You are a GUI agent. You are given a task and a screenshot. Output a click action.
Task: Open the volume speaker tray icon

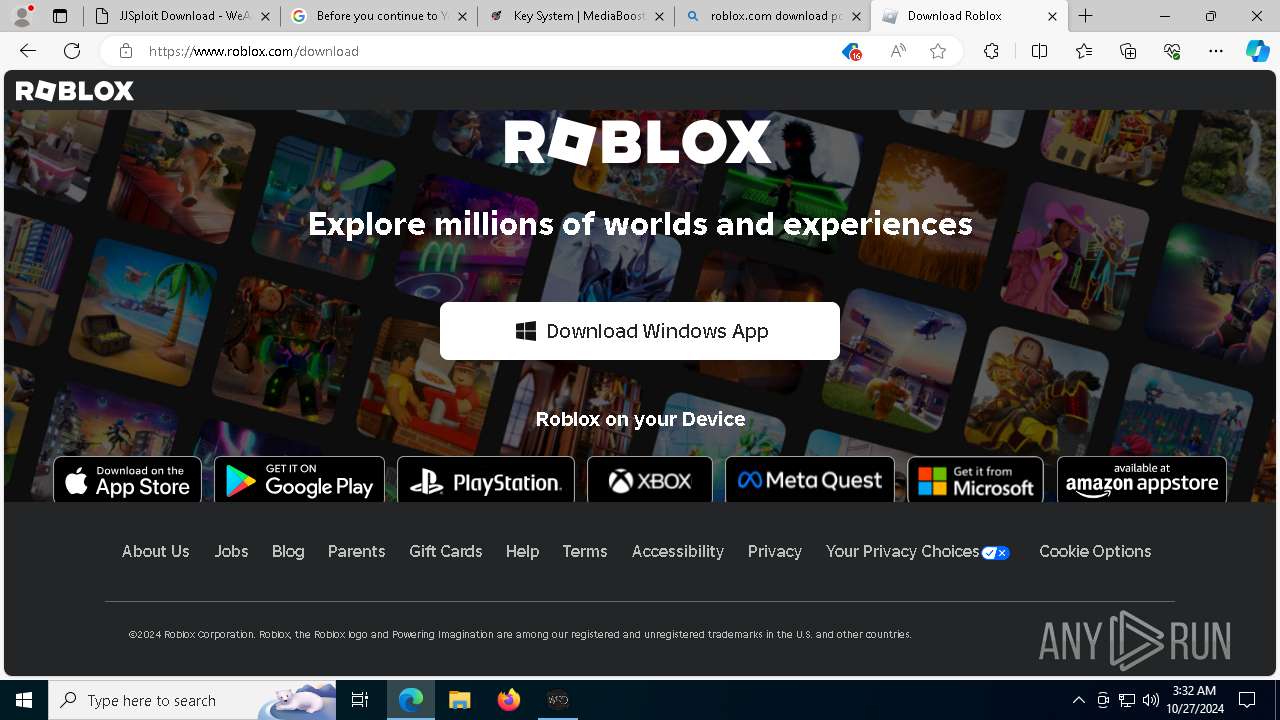point(1150,700)
